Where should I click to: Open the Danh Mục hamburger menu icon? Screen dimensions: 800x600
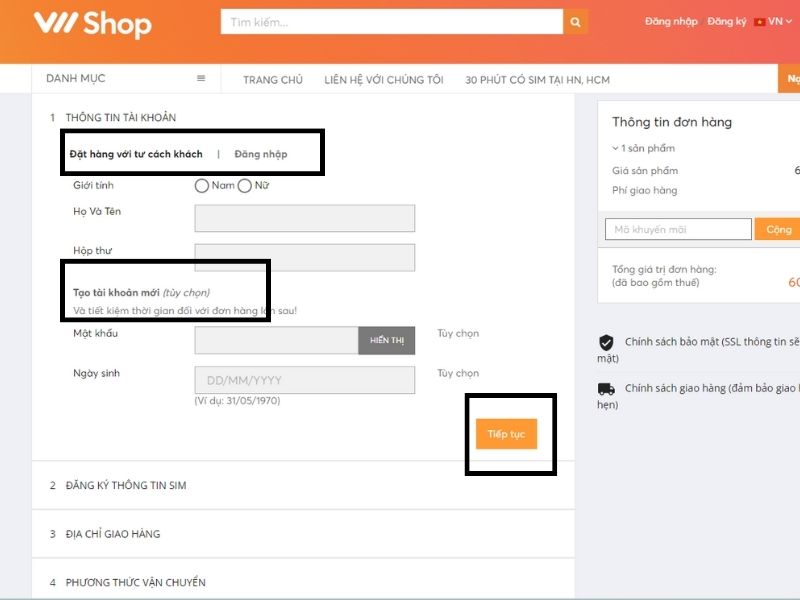click(x=201, y=79)
